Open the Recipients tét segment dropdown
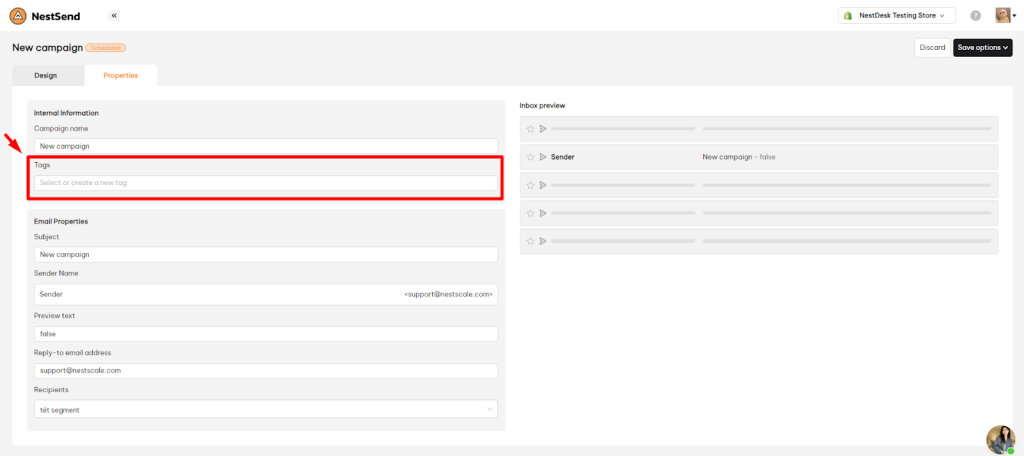 266,410
